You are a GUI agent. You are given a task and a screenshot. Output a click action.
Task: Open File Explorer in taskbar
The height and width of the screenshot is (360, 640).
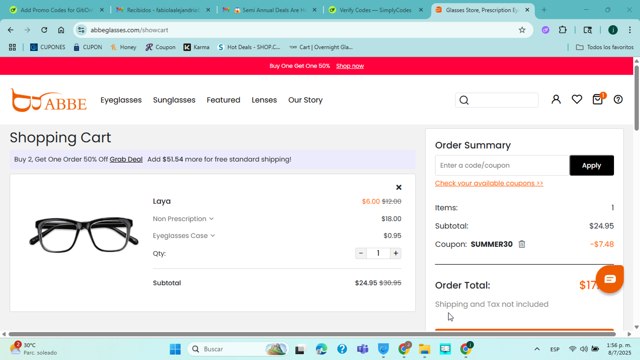424,349
